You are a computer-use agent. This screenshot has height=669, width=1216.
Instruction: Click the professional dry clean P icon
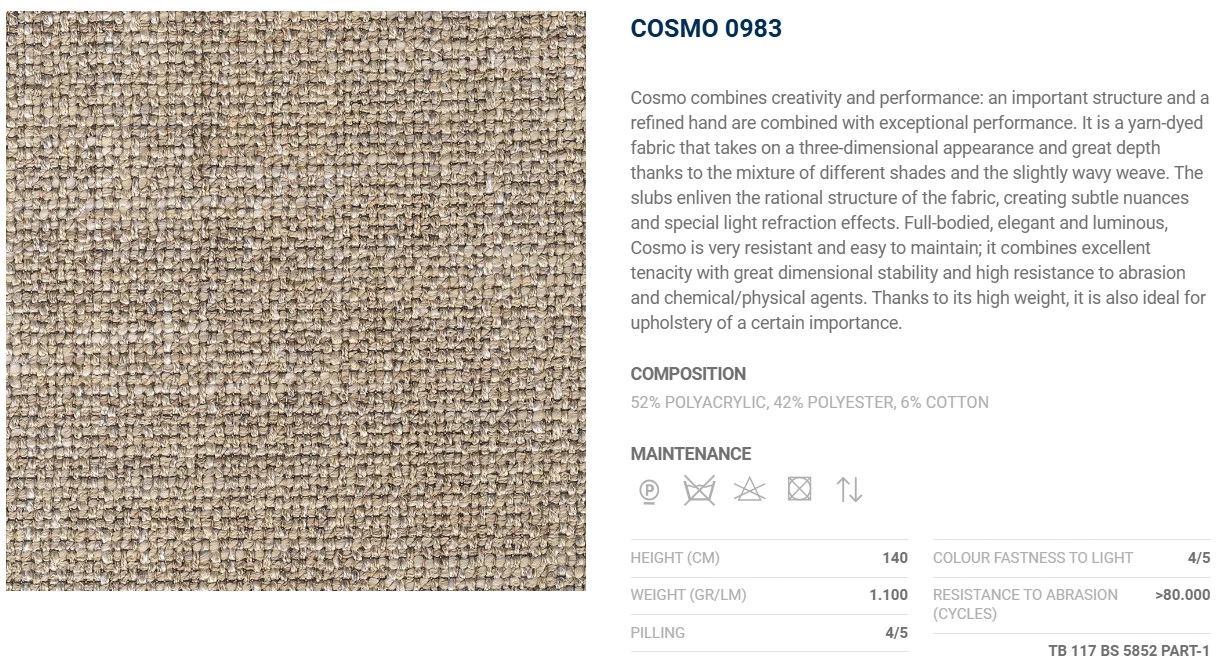click(649, 490)
